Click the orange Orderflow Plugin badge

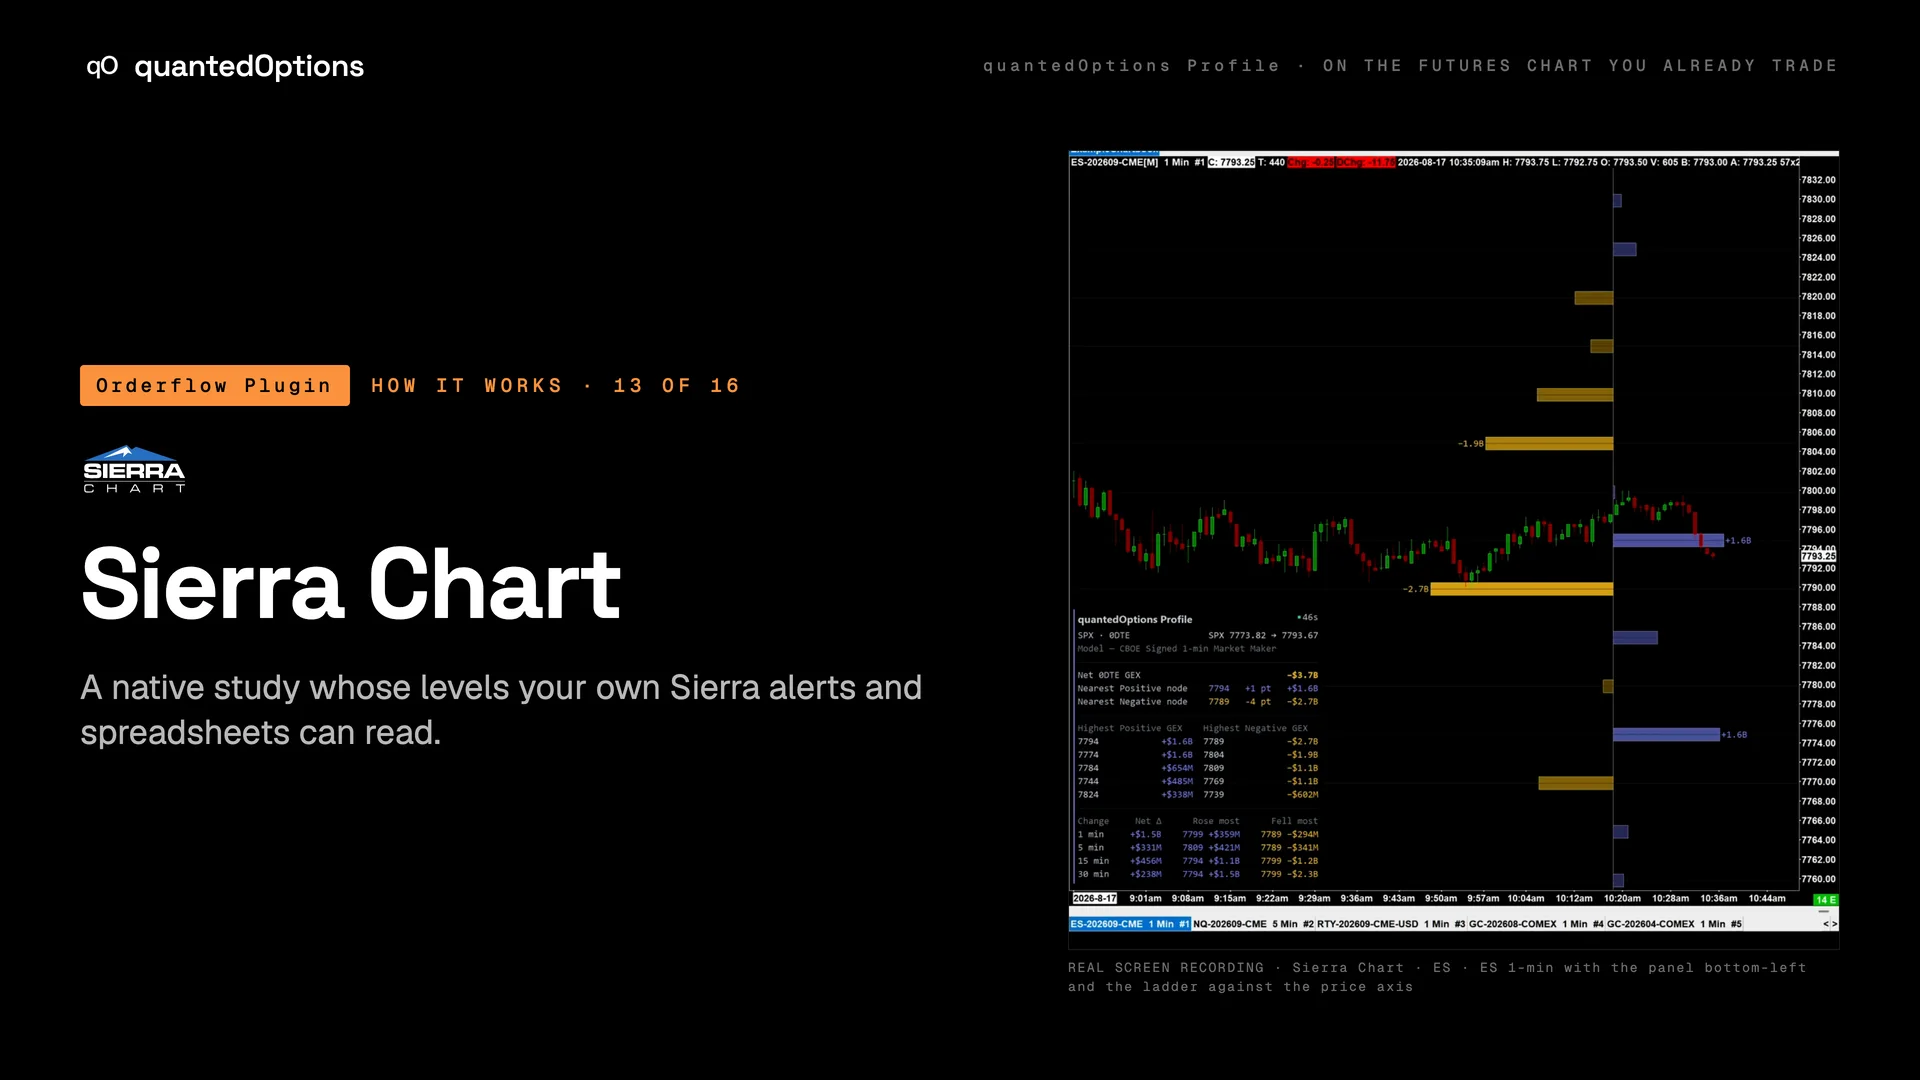tap(215, 385)
